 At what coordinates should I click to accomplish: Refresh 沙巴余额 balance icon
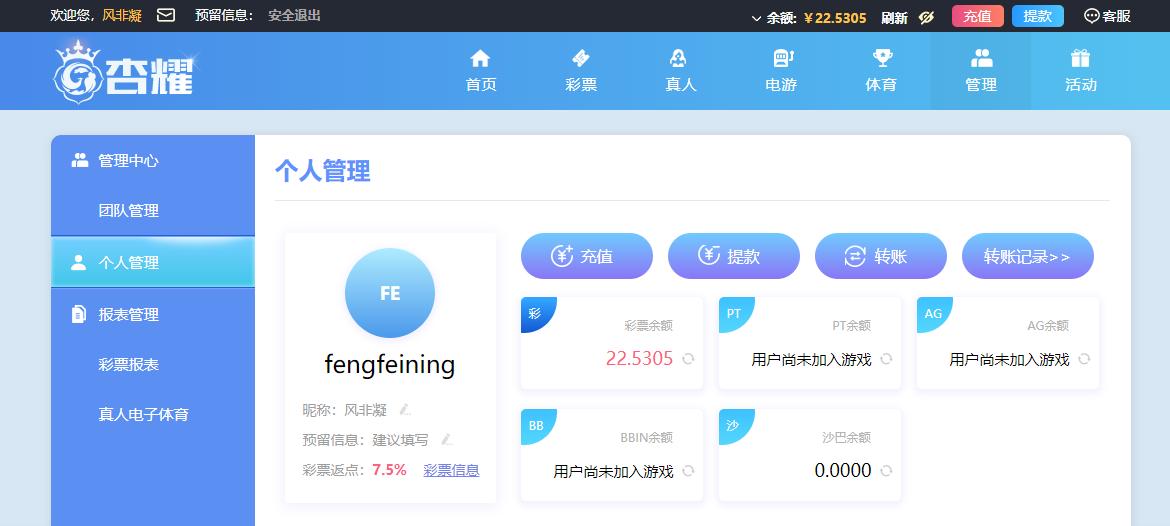coord(886,471)
